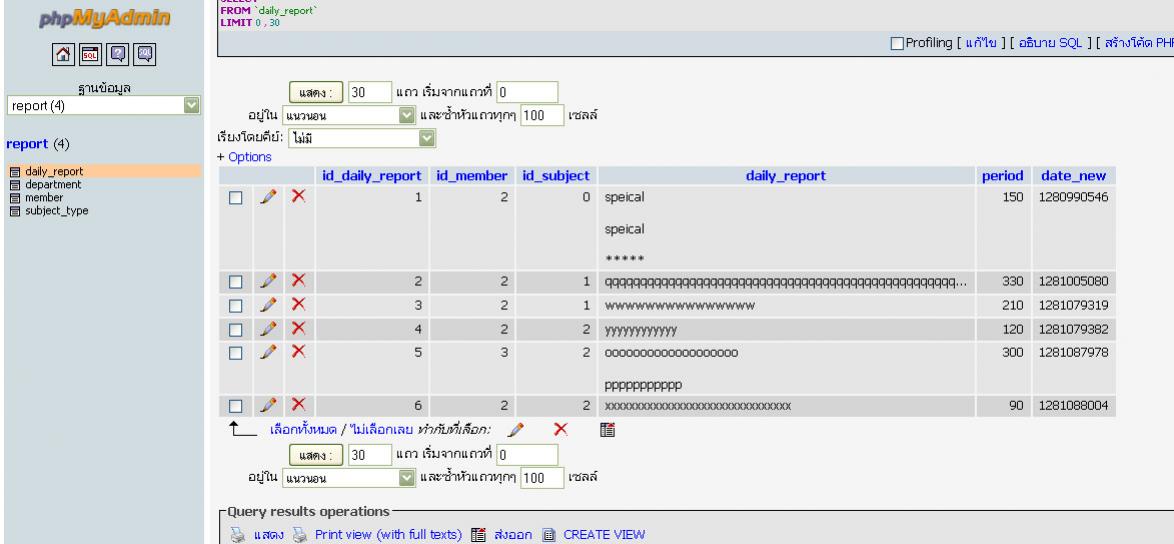Sort by period column header
This screenshot has height=544, width=1174.
coord(1003,176)
